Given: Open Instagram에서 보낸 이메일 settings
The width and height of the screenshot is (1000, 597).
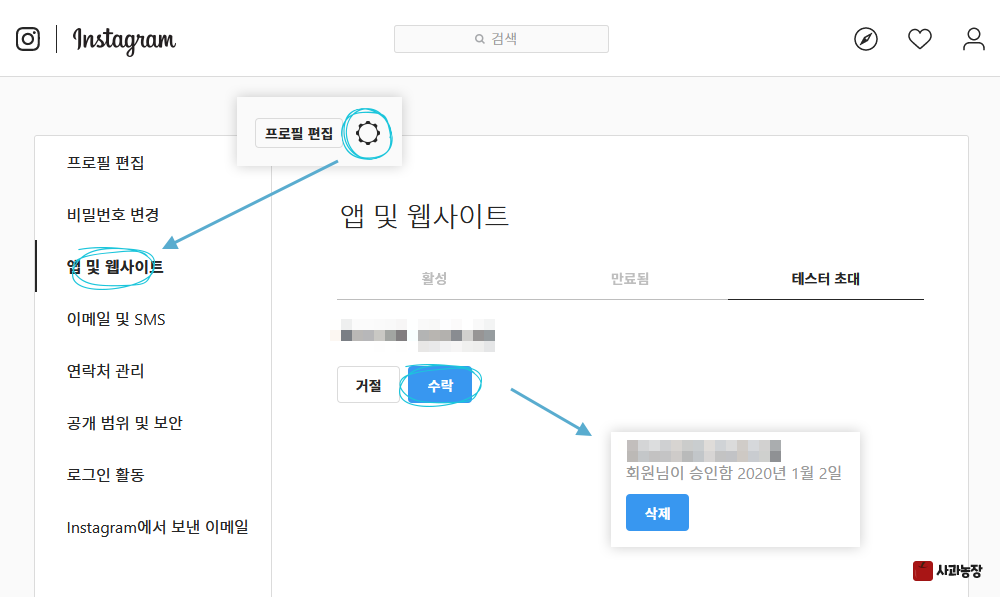Looking at the screenshot, I should point(158,527).
